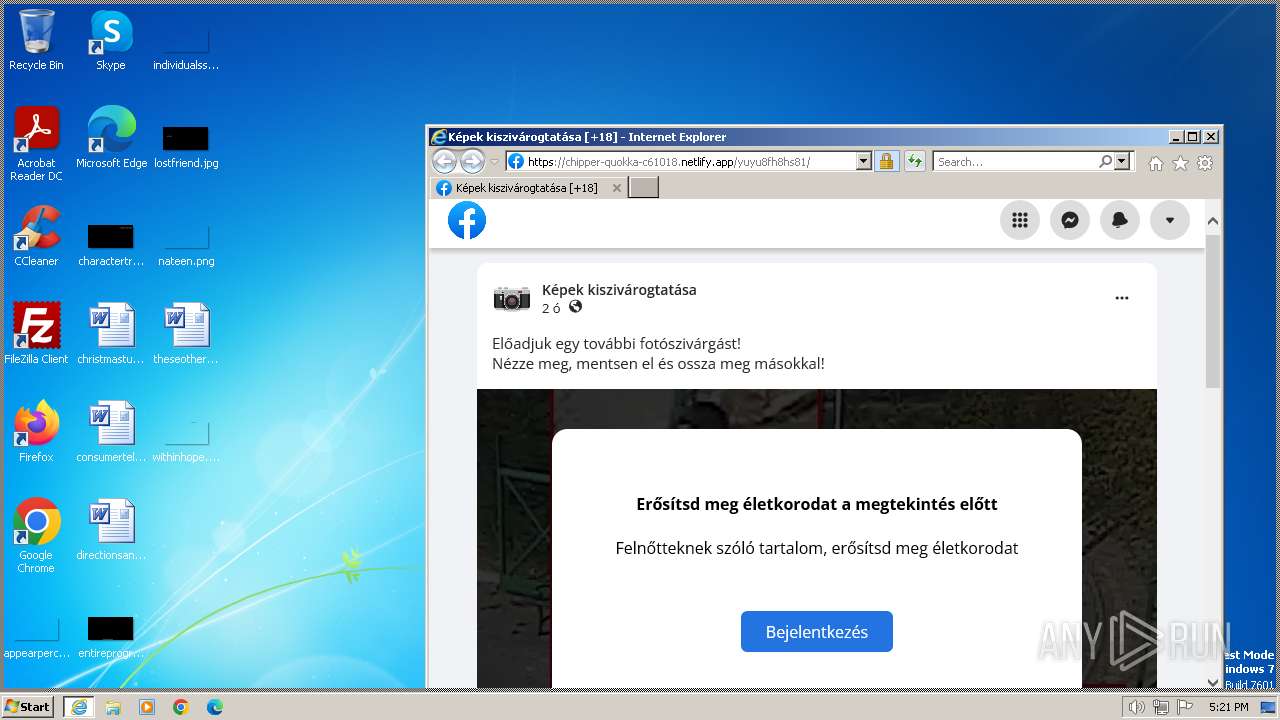This screenshot has width=1280, height=720.
Task: Select the entireprogr... desktop file
Action: [111, 635]
